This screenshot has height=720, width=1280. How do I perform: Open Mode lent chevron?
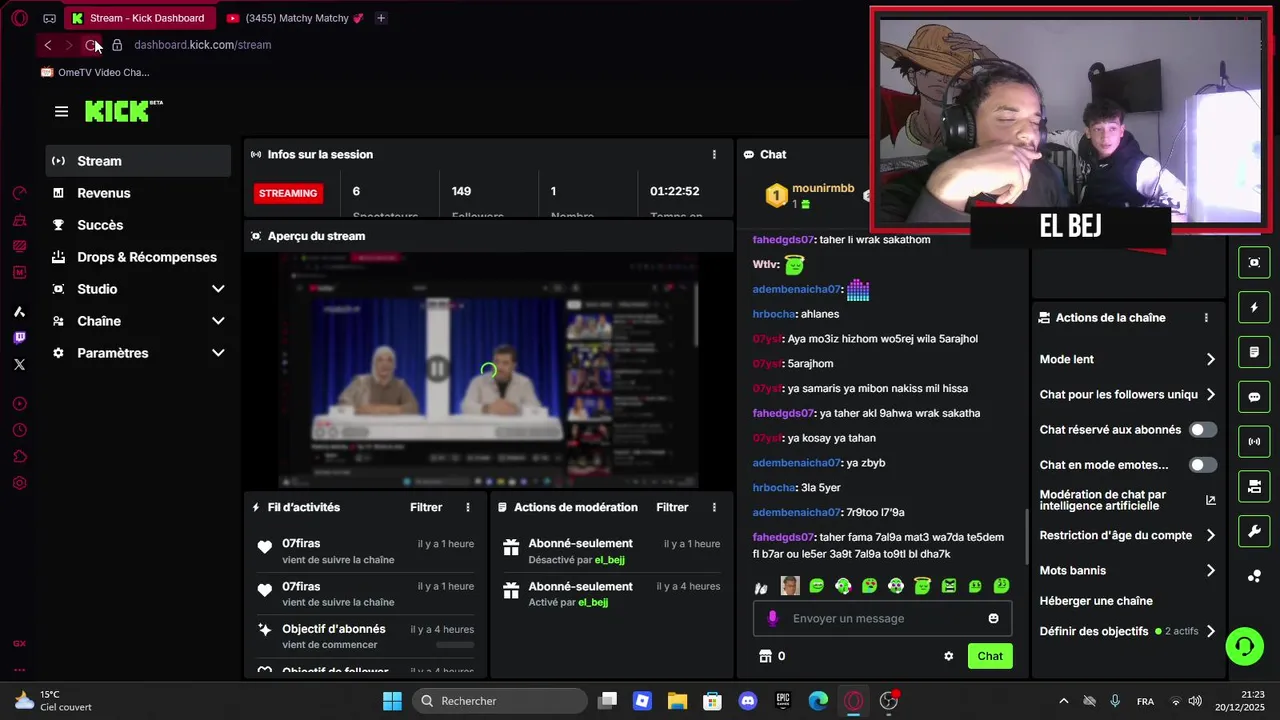point(1210,360)
